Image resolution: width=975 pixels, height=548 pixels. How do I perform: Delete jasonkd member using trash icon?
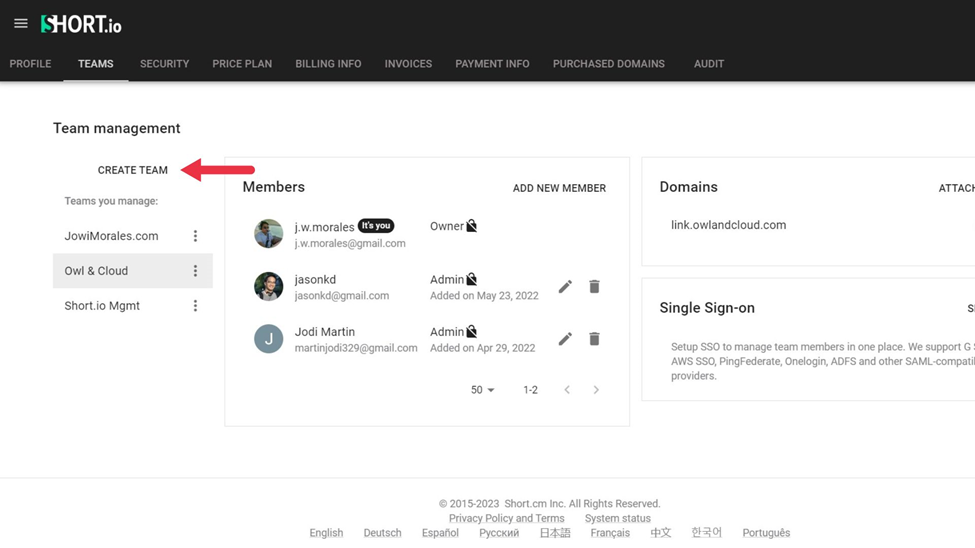[x=594, y=287]
